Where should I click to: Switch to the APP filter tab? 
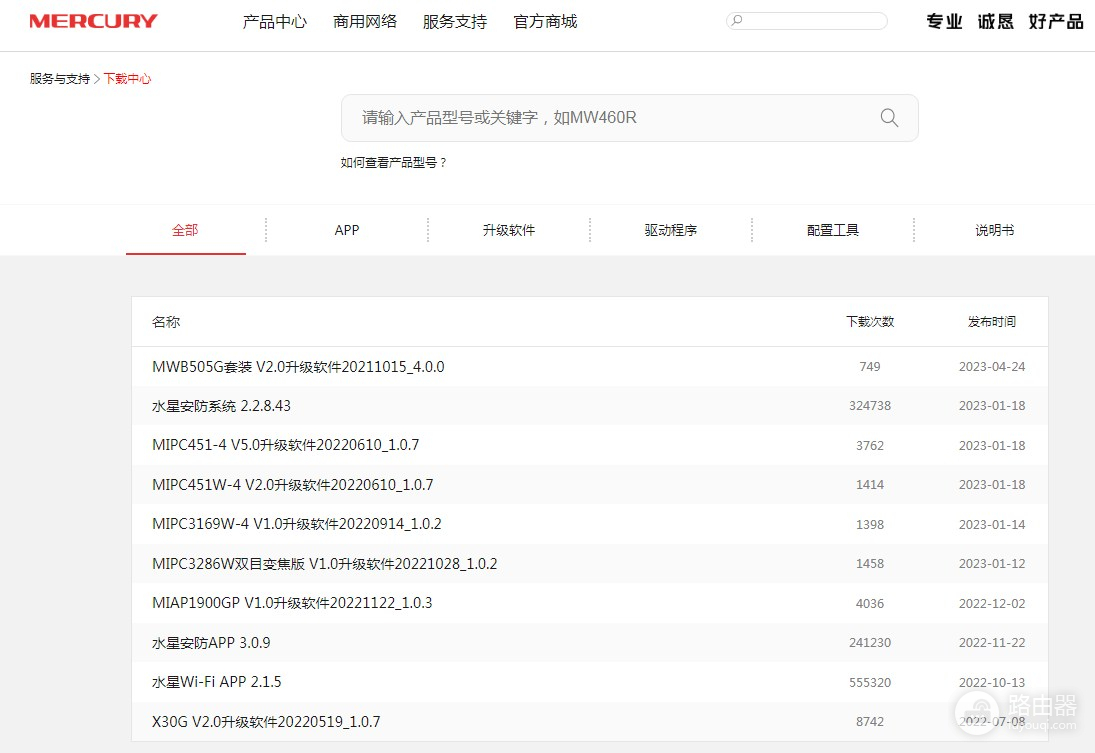point(346,230)
